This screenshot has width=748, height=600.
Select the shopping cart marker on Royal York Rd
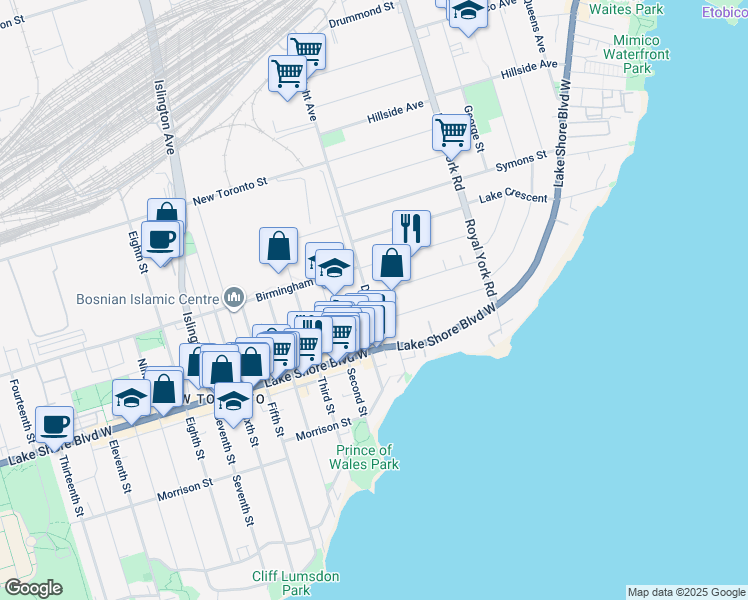pyautogui.click(x=452, y=132)
